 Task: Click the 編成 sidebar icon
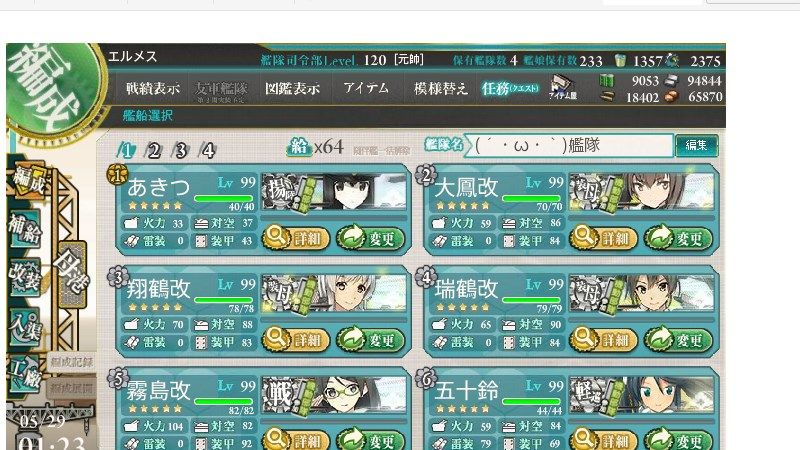coord(29,180)
